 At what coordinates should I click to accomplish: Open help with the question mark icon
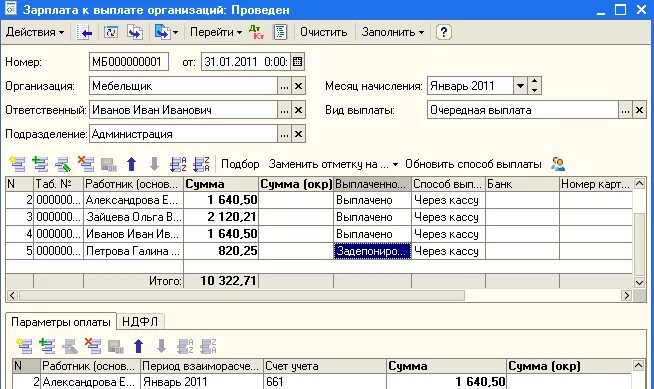443,32
